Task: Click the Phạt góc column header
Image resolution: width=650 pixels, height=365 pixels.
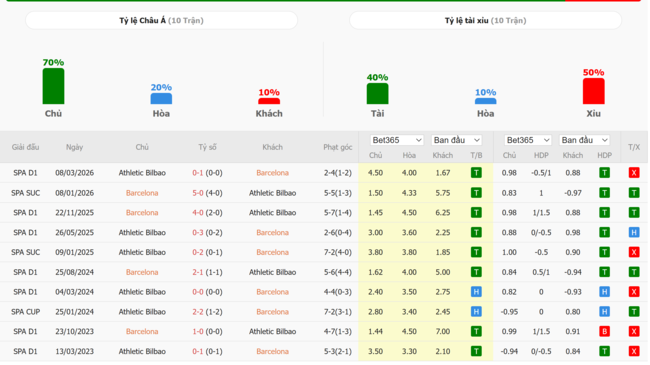Action: tap(337, 147)
